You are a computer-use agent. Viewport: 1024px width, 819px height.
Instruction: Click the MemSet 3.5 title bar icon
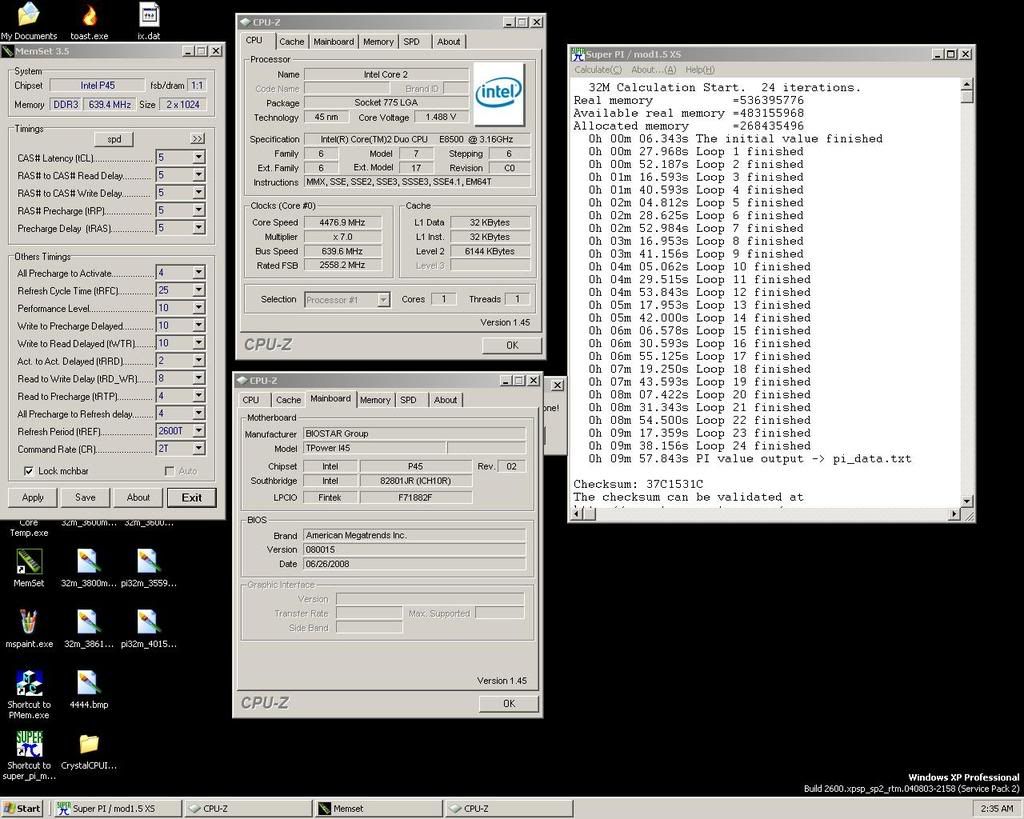pos(8,51)
